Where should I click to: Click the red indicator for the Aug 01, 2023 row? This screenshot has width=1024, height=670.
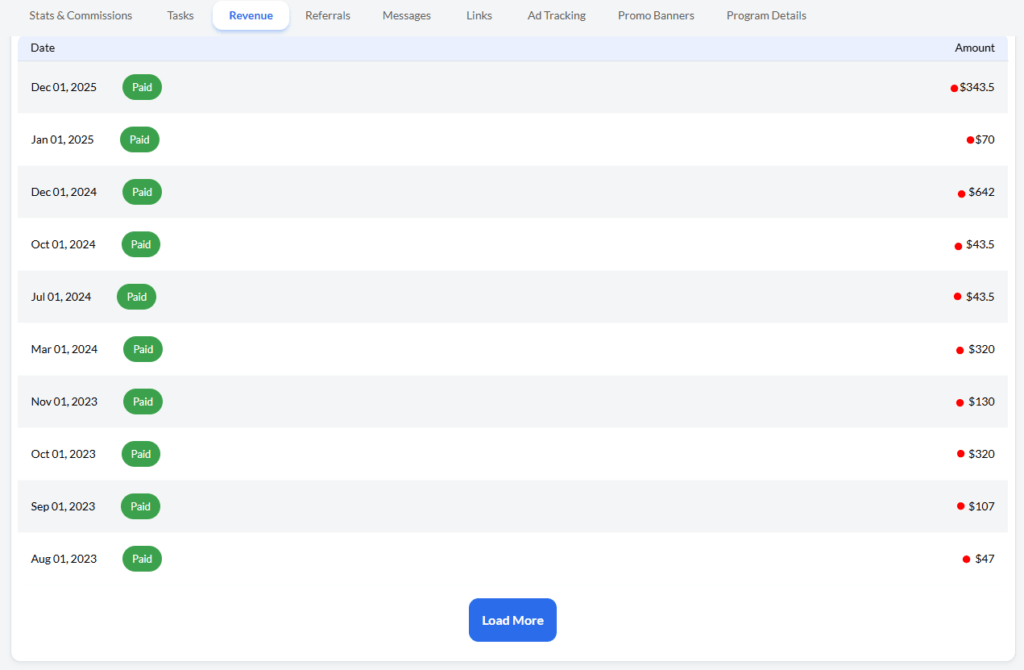click(965, 558)
